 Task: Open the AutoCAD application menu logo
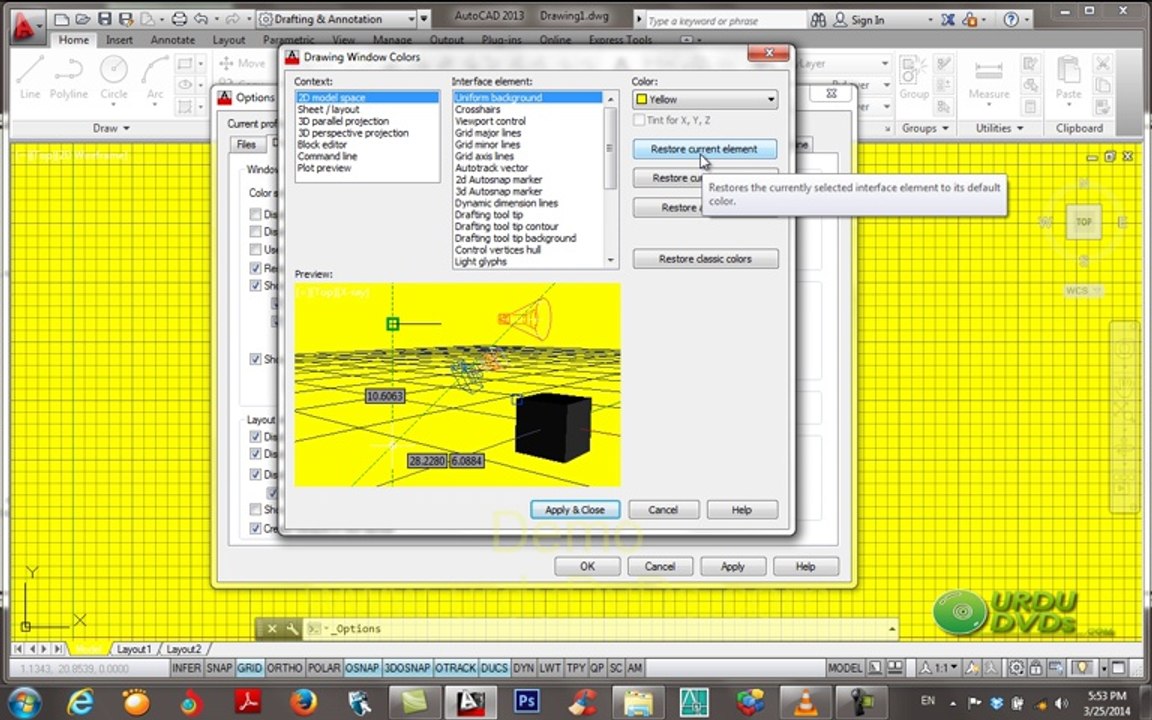tap(24, 28)
